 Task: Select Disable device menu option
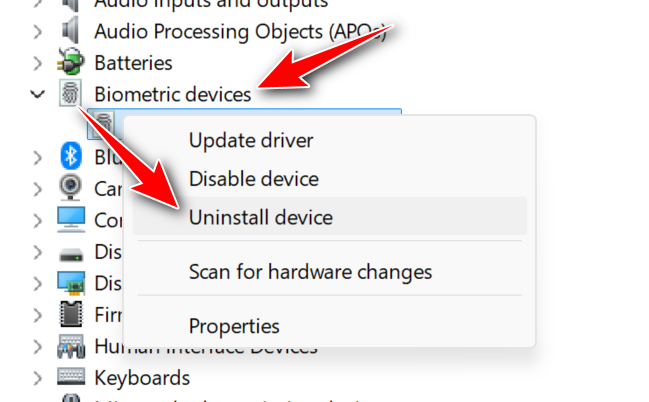[x=253, y=180]
